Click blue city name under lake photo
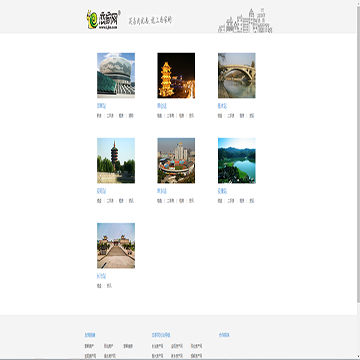Viewport: 360px width, 360px height. pyautogui.click(x=222, y=191)
